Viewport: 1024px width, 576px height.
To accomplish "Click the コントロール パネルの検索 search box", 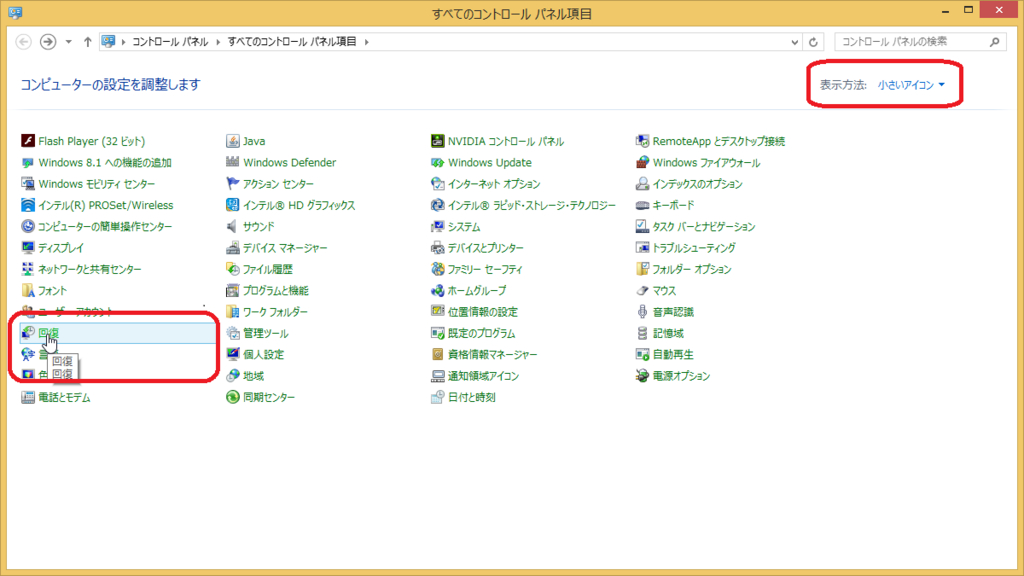I will [920, 42].
